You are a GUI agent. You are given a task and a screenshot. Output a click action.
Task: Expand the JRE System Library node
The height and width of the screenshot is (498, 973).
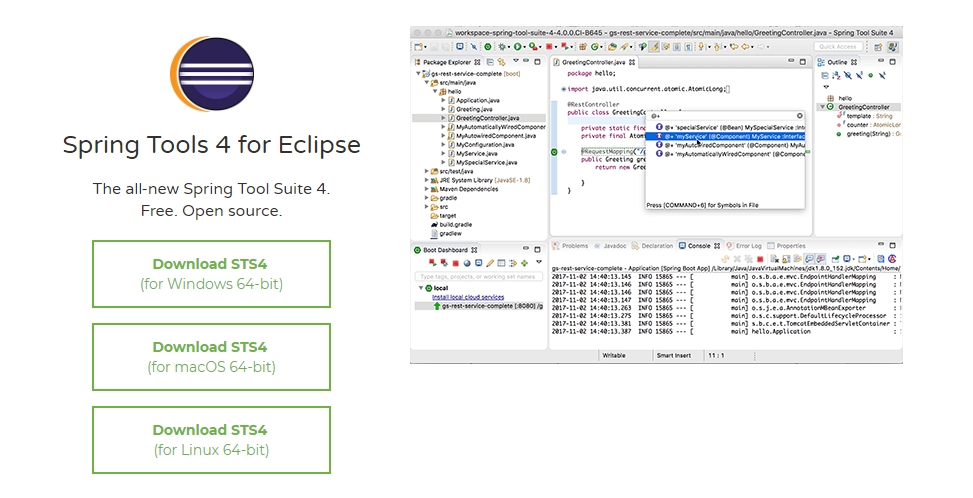pyautogui.click(x=427, y=180)
